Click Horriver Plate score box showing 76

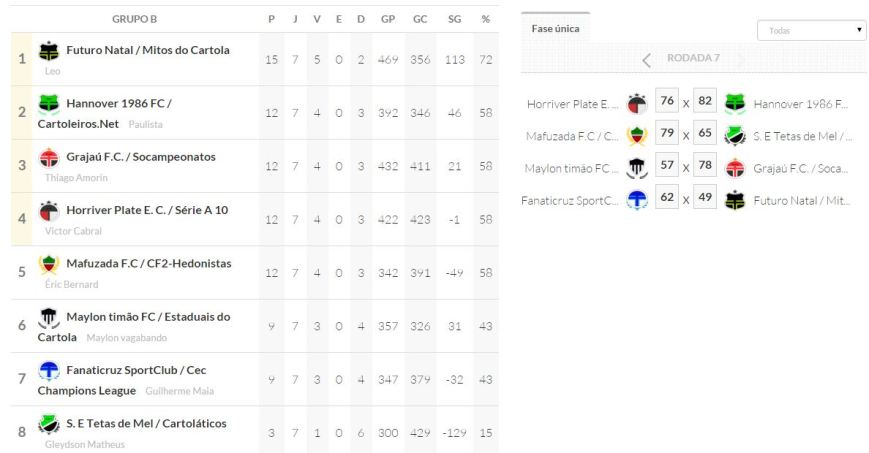[x=667, y=103]
